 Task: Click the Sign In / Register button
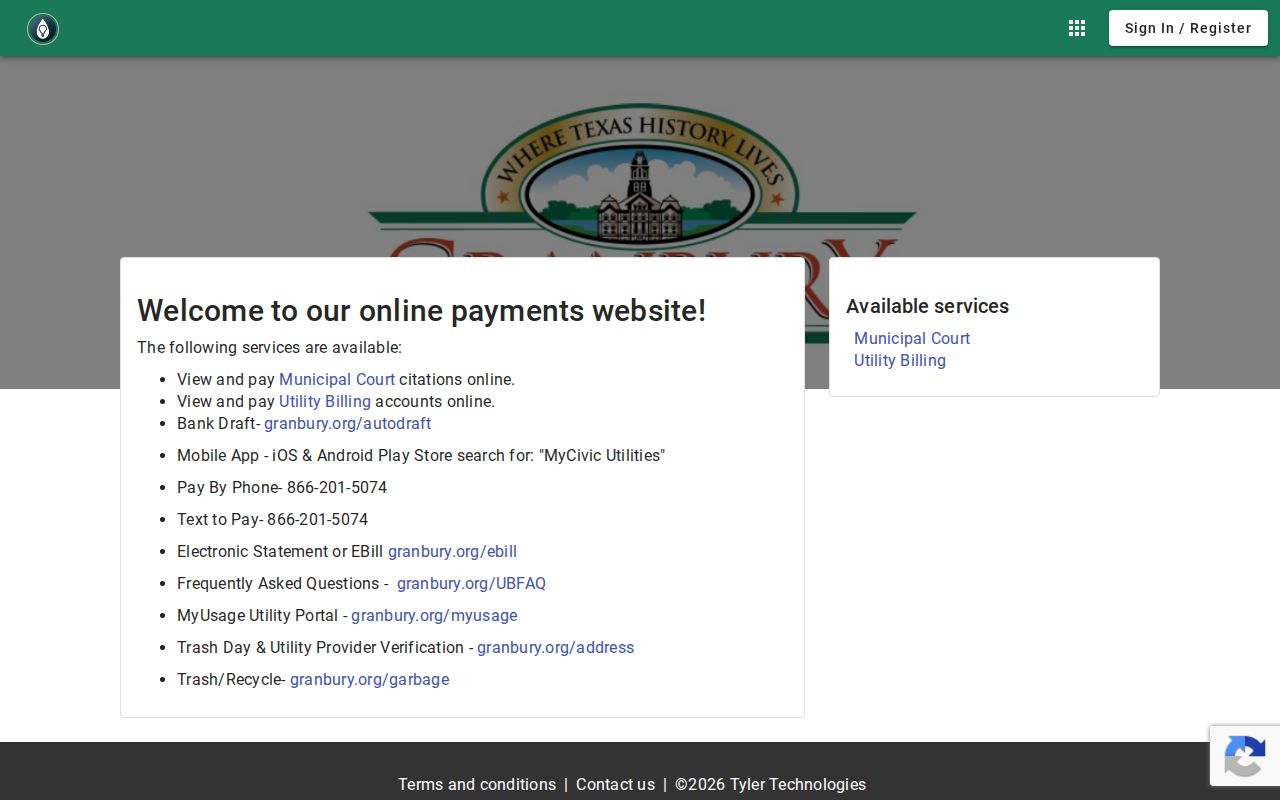point(1188,28)
